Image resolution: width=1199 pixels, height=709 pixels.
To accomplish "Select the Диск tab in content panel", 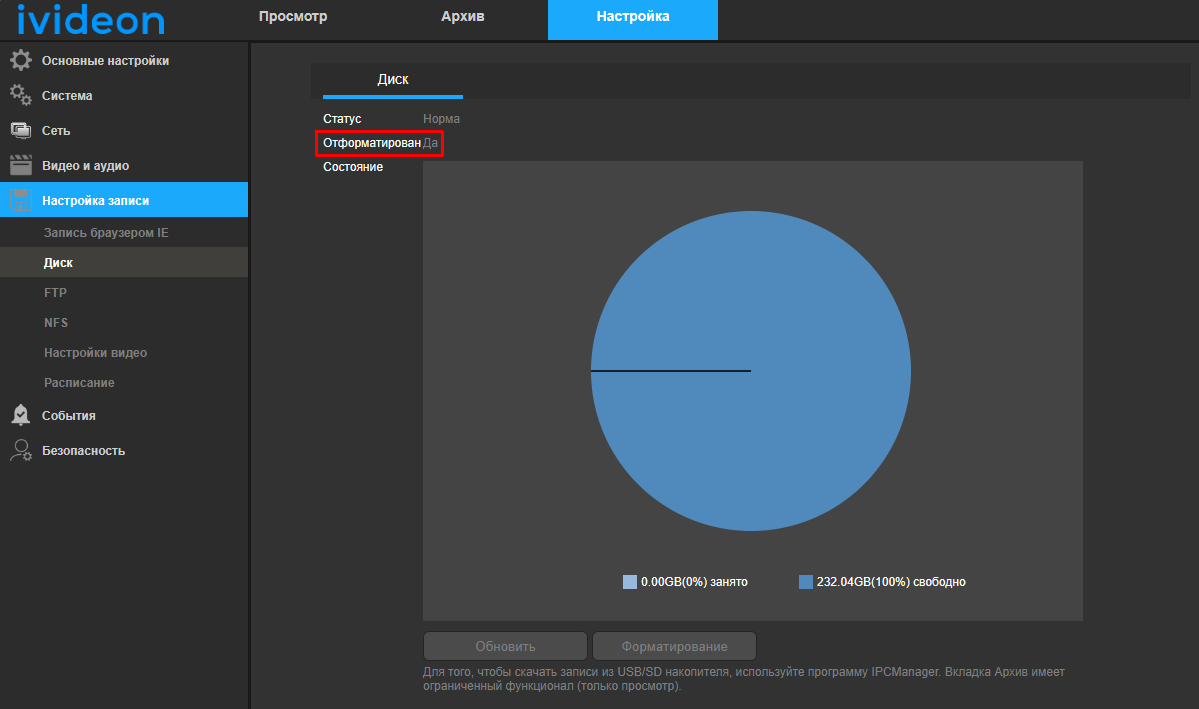I will coord(393,80).
